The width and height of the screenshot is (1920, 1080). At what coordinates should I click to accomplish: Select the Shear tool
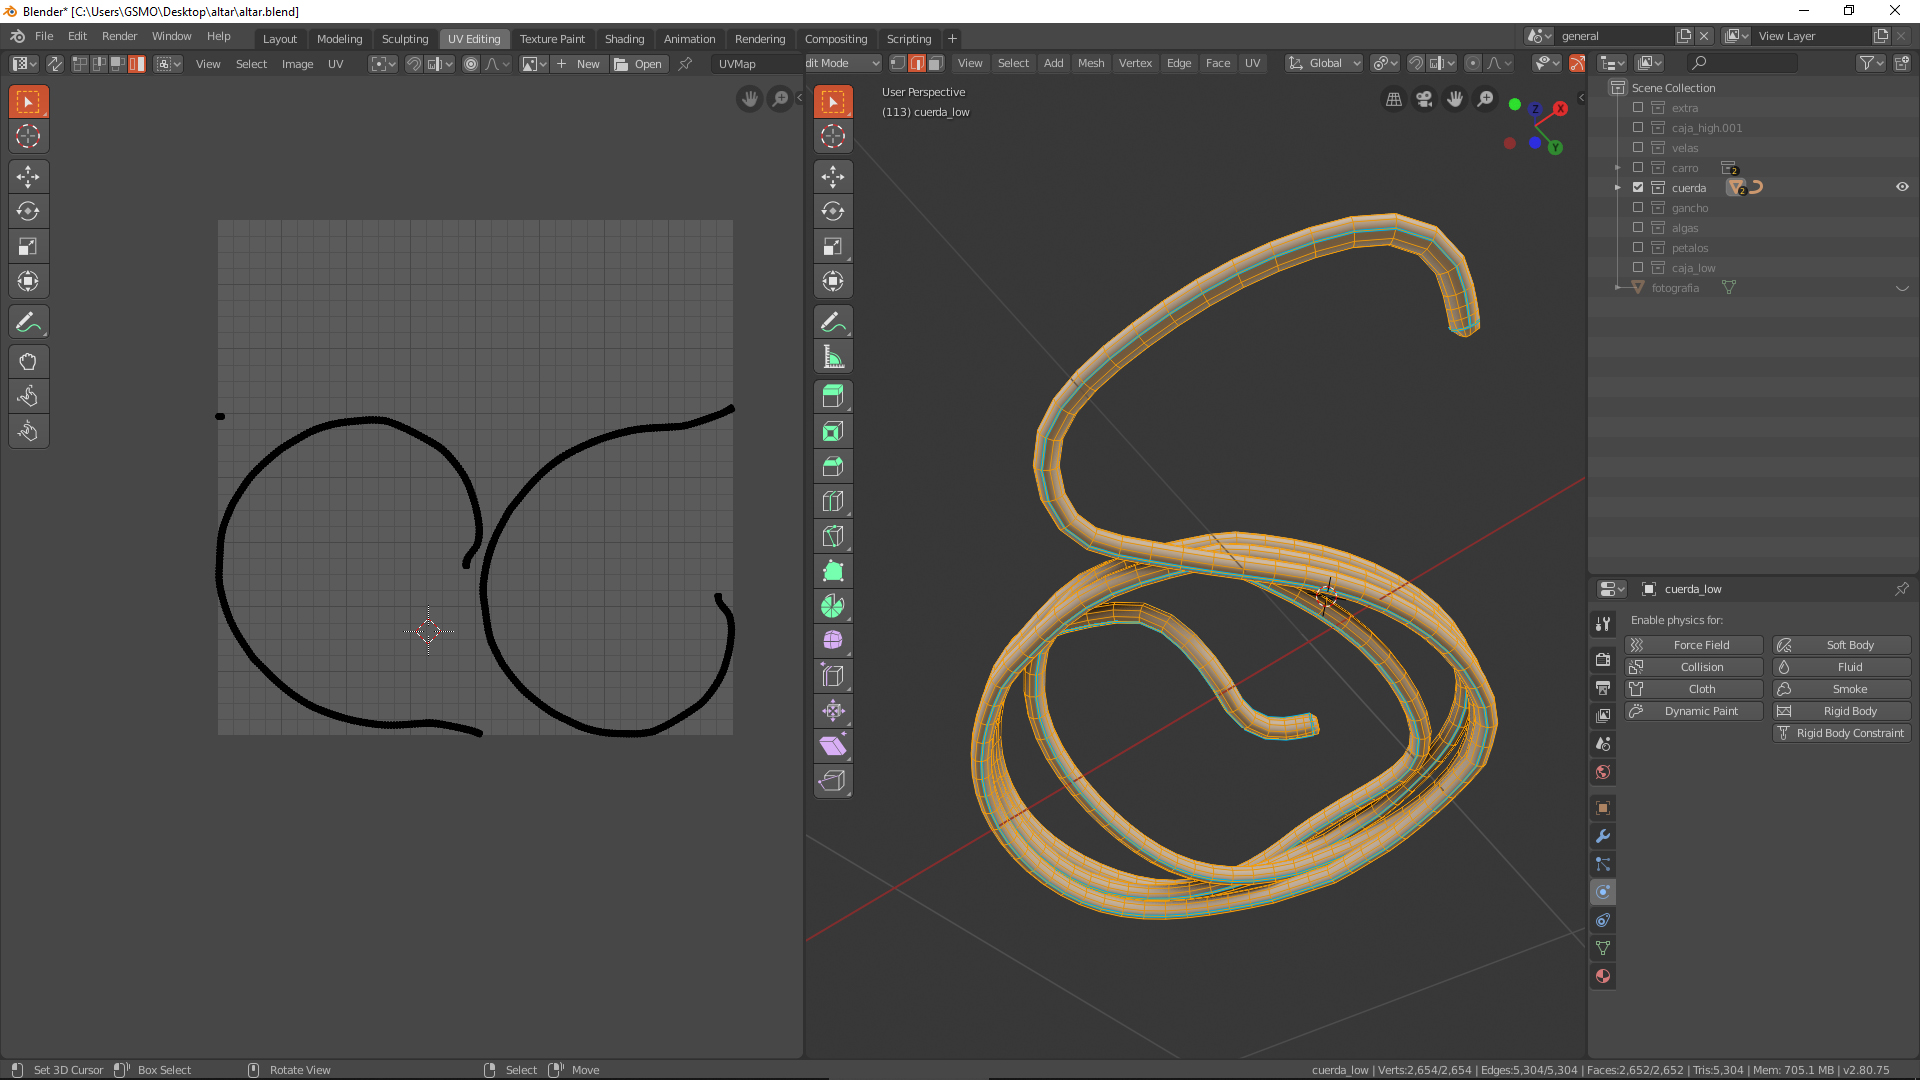[x=833, y=746]
